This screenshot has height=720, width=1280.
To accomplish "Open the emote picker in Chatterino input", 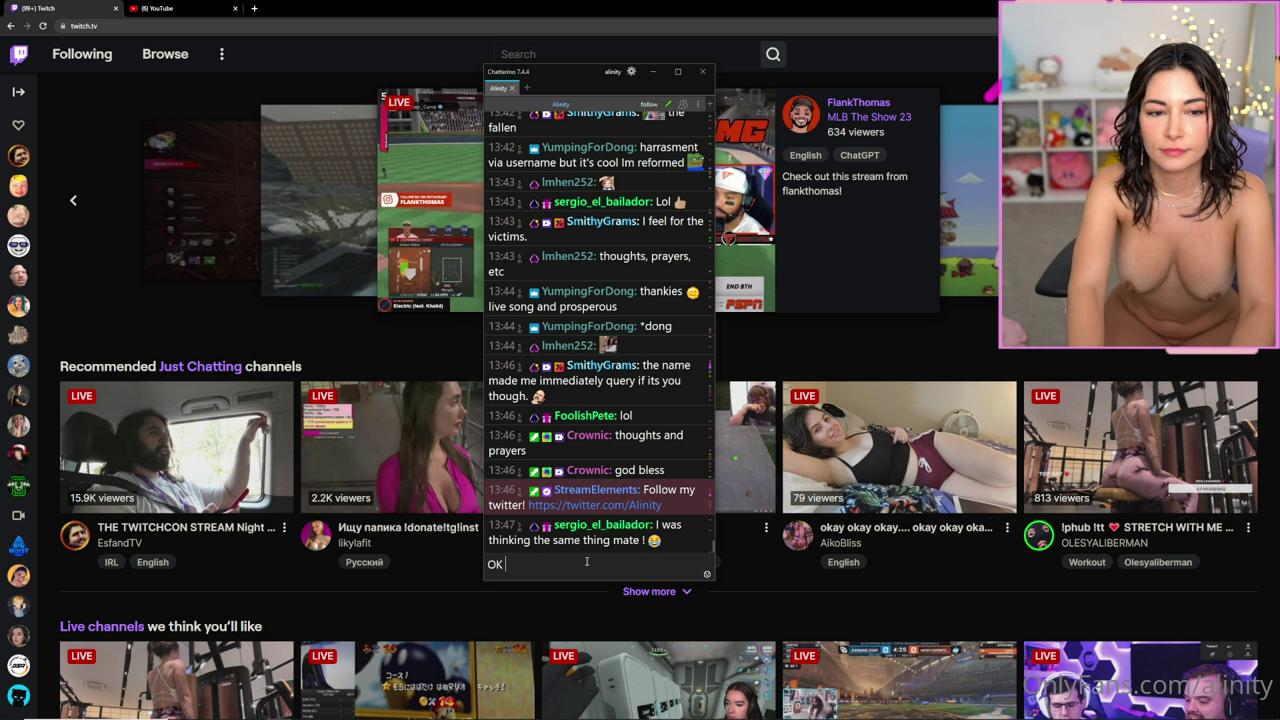I will tap(707, 574).
